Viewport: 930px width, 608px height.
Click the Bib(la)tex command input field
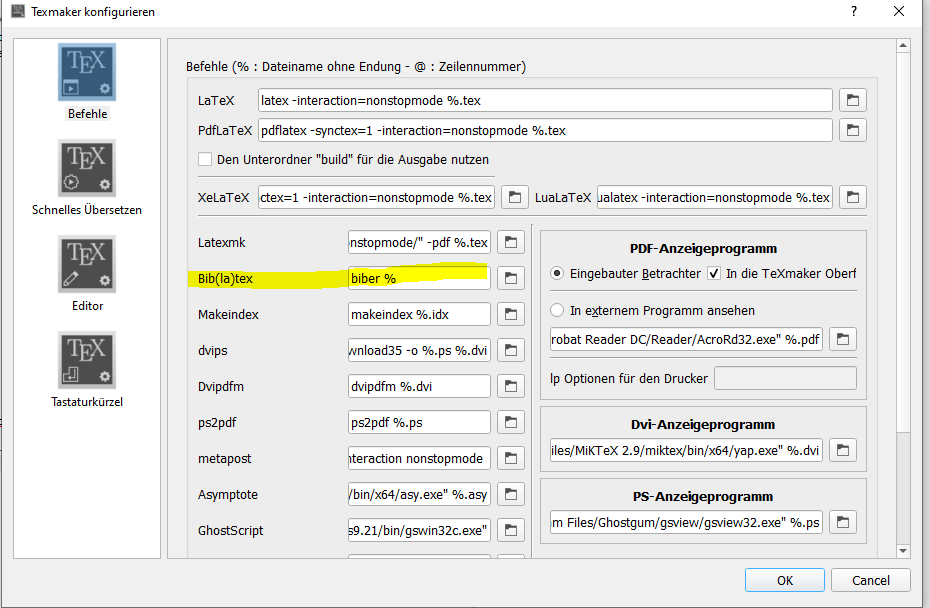click(x=418, y=277)
